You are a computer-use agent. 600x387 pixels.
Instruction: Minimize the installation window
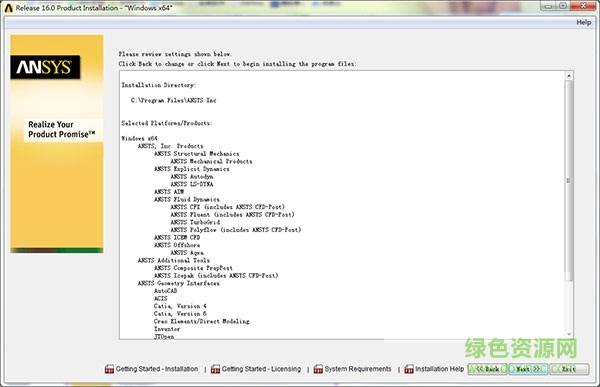pyautogui.click(x=548, y=6)
